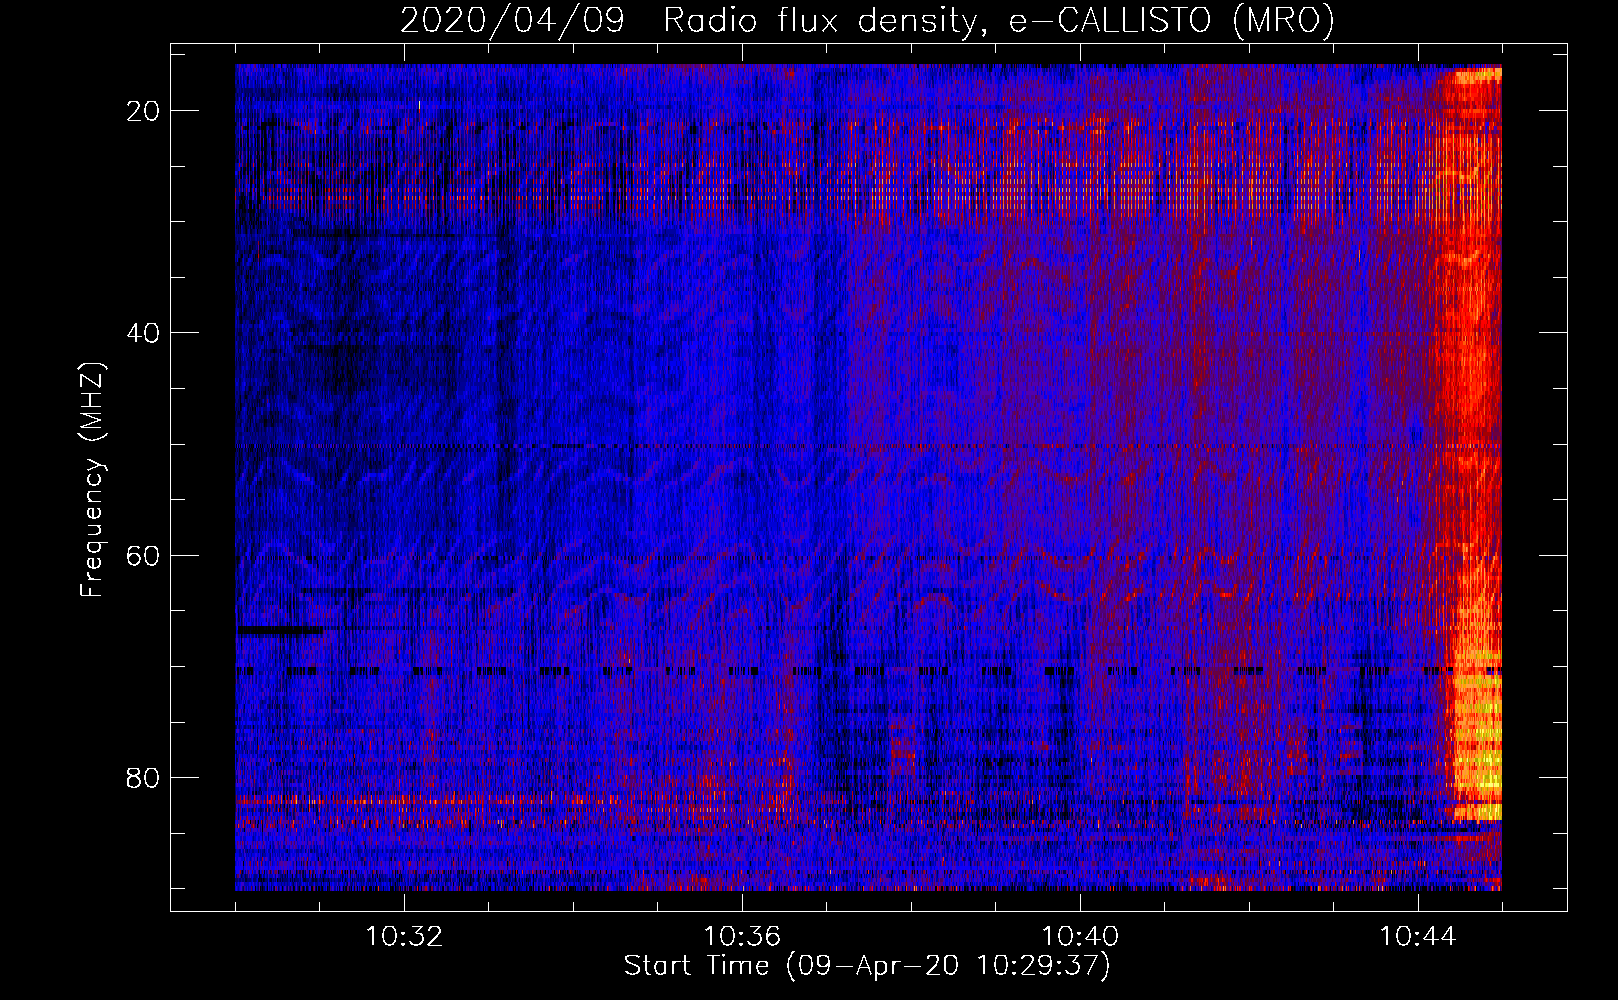Click the y-axis tick label '60'
The width and height of the screenshot is (1618, 1000).
[144, 555]
